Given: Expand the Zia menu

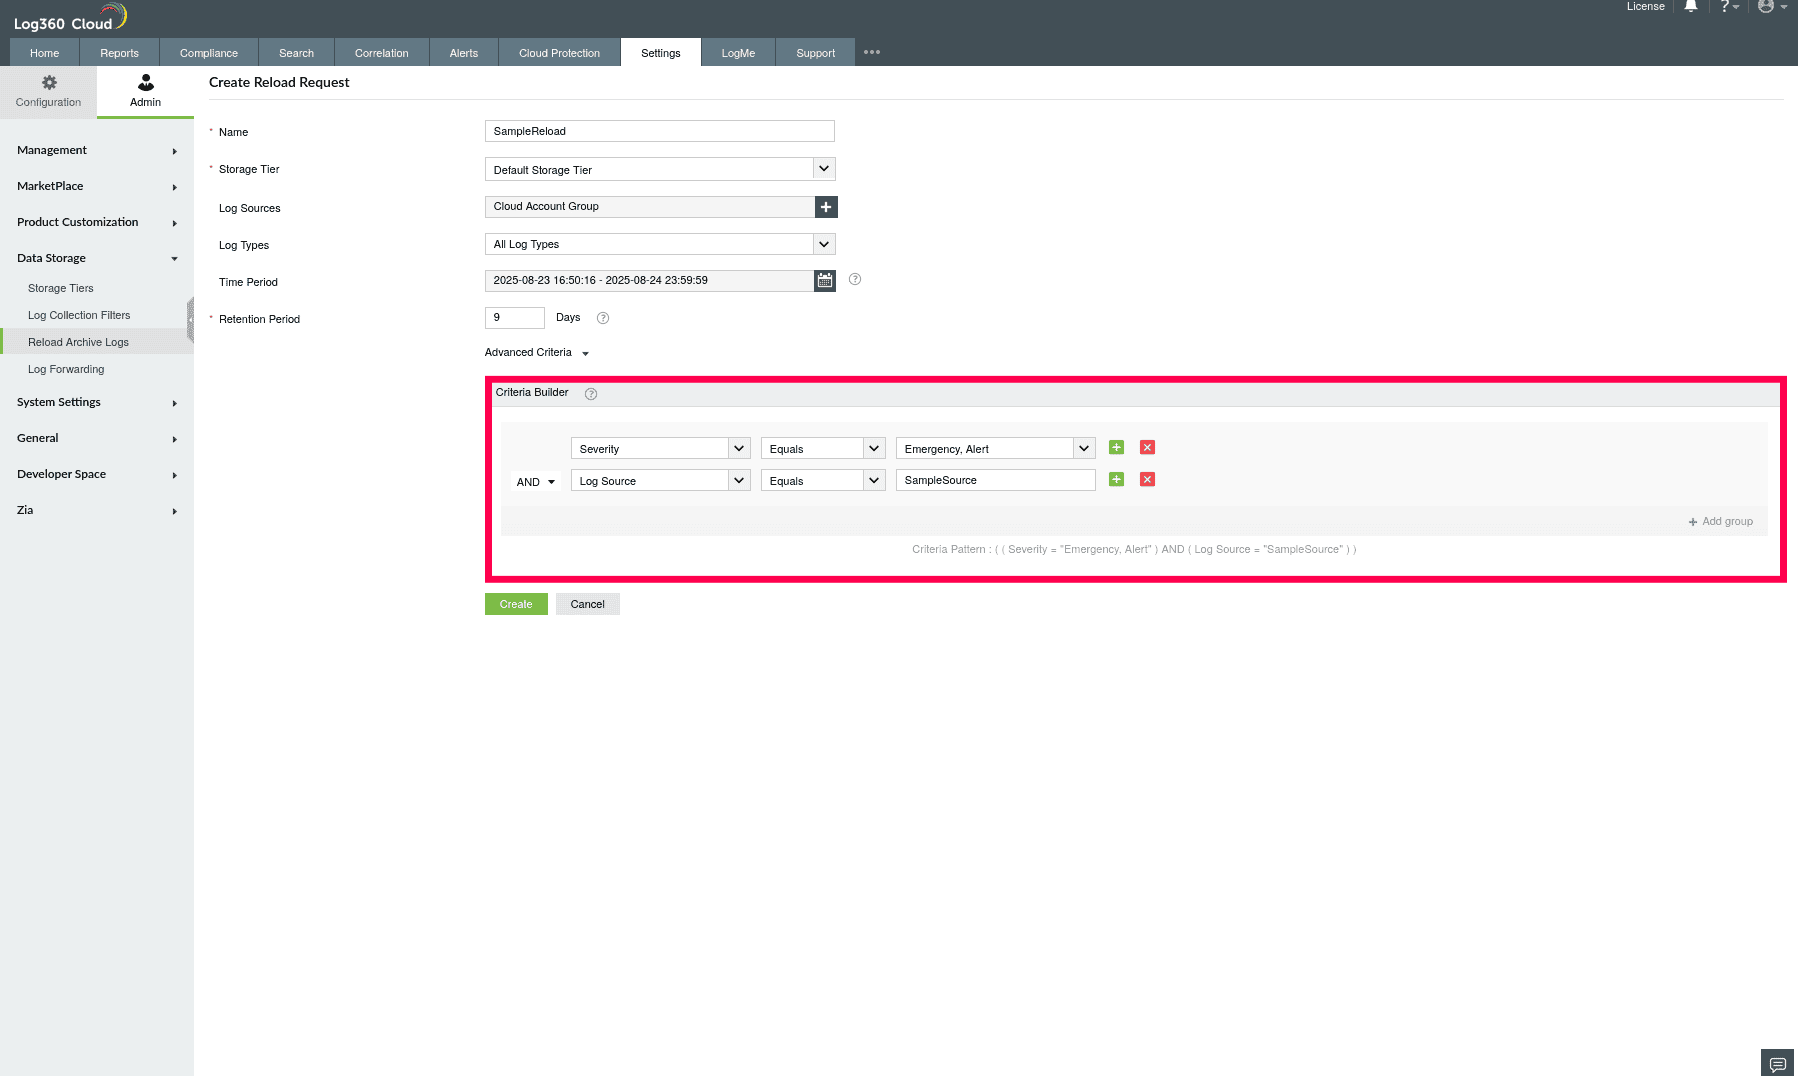Looking at the screenshot, I should tap(97, 510).
